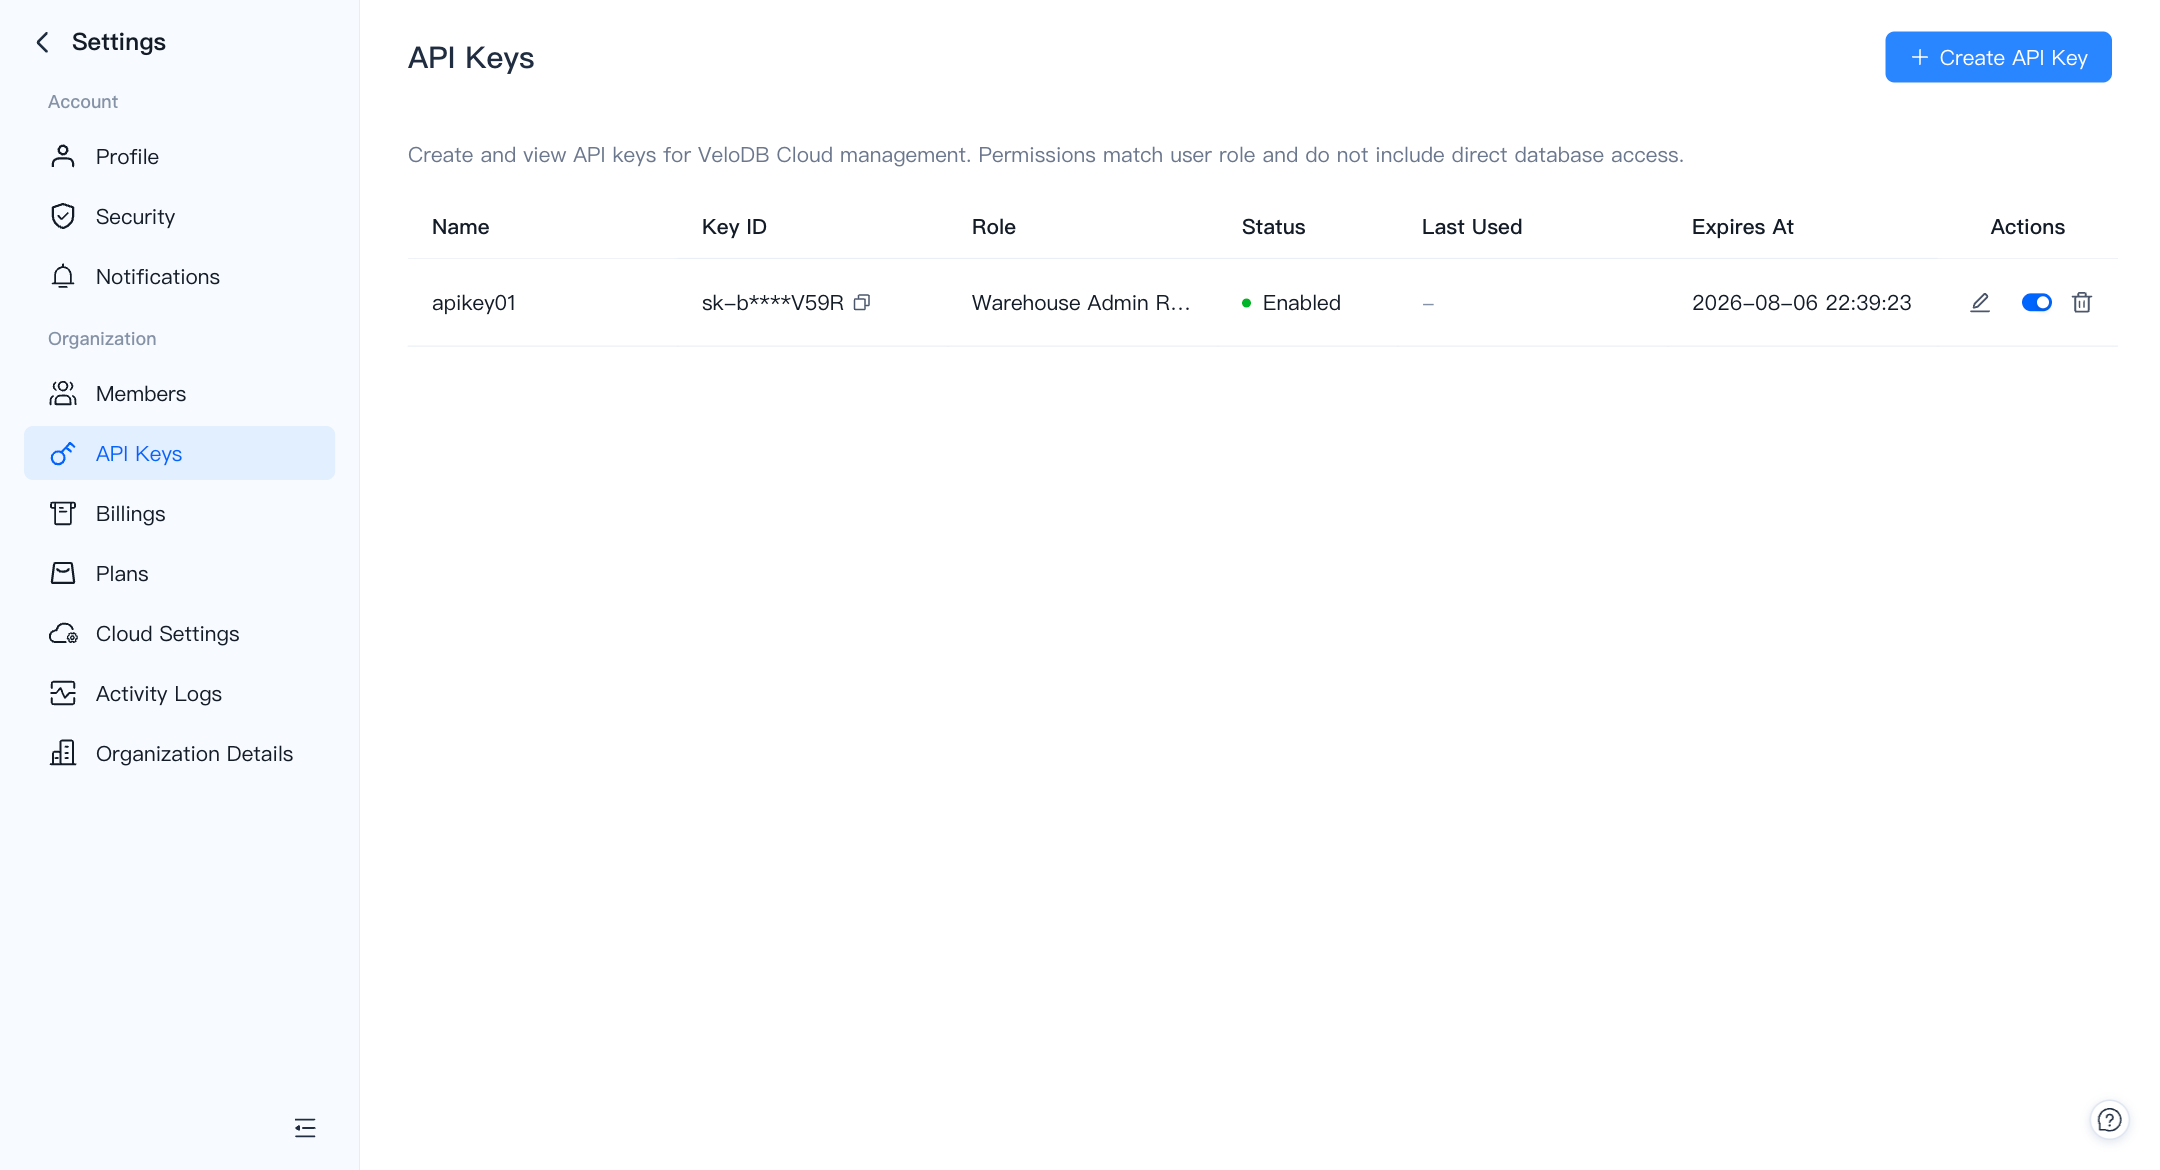
Task: Open the Billings page
Action: point(179,514)
